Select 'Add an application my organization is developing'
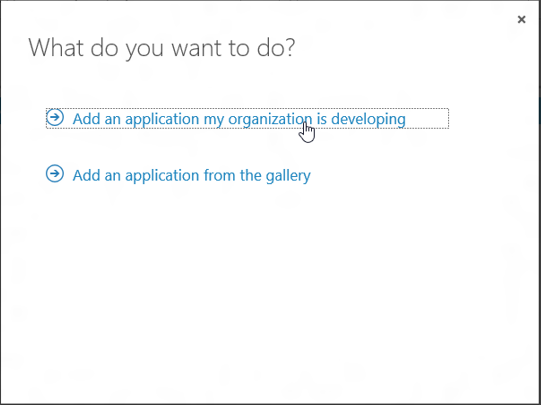The width and height of the screenshot is (541, 405). click(x=247, y=118)
